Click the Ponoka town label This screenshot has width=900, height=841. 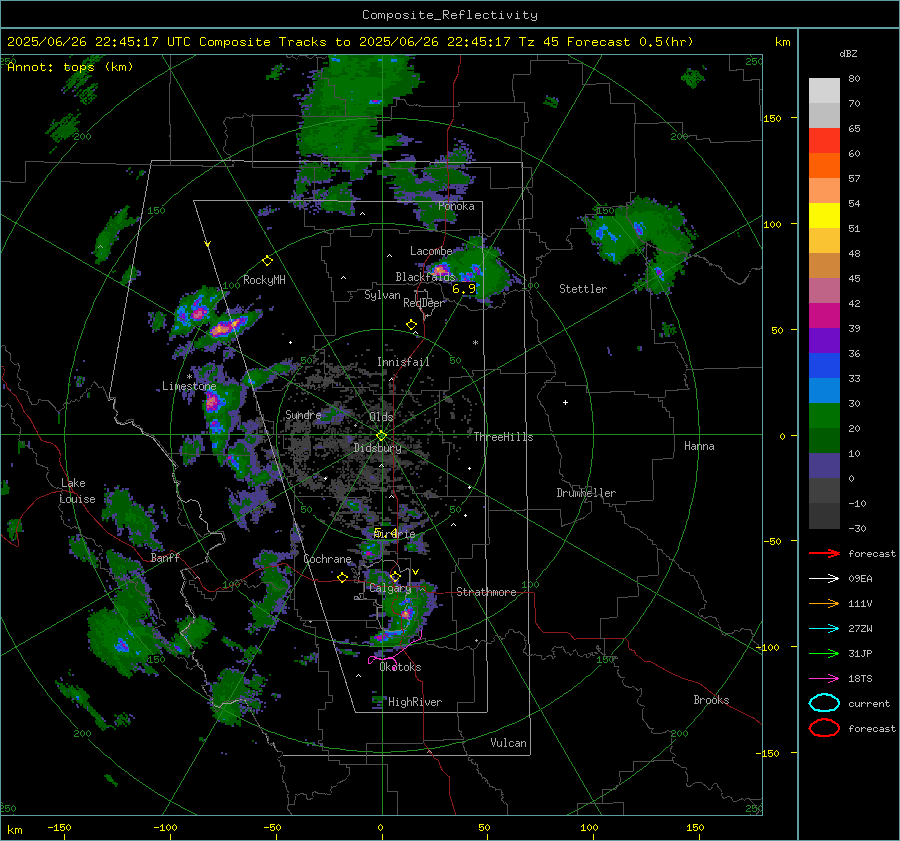[456, 206]
